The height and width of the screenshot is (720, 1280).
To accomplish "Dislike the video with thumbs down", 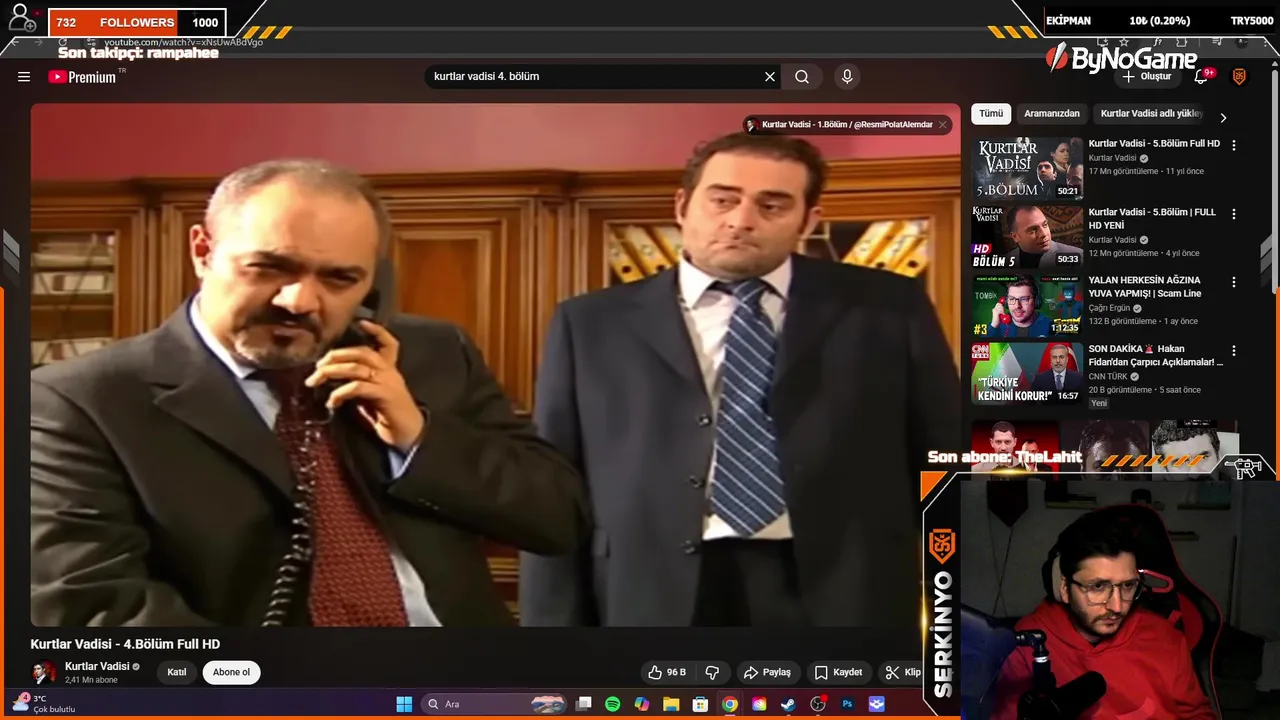I will (713, 672).
